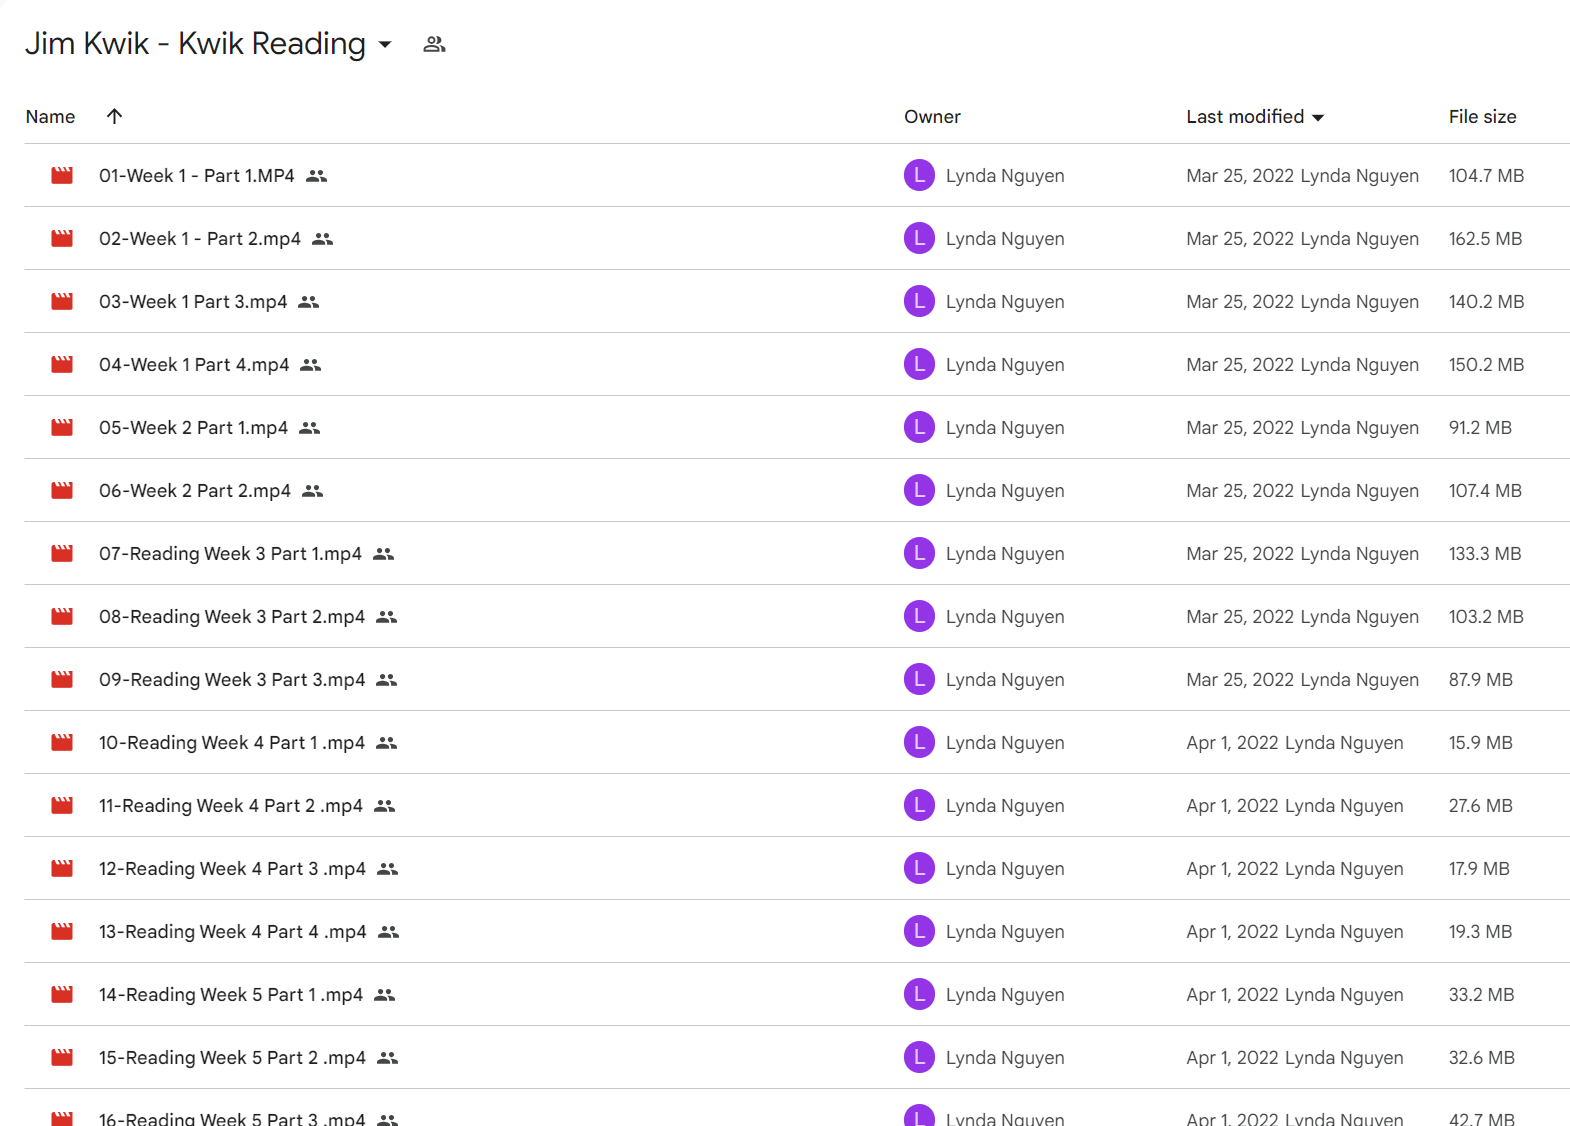The image size is (1570, 1126).
Task: Open the Last modified sort dropdown
Action: point(1318,117)
